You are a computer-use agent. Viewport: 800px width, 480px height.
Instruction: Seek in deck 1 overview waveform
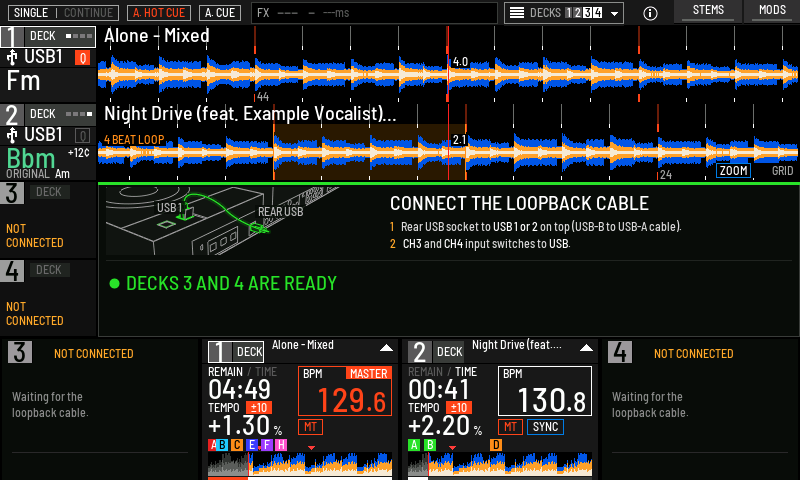300,463
